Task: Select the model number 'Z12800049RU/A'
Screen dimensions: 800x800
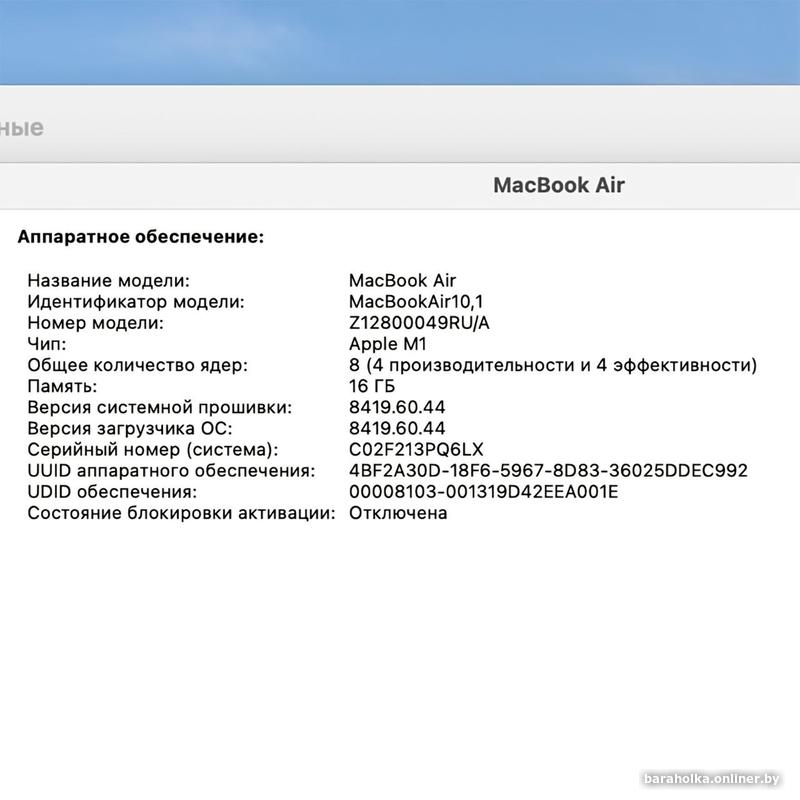Action: pos(419,323)
